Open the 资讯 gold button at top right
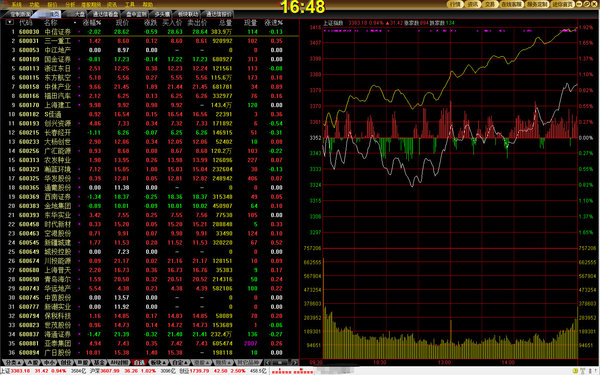Image resolution: width=600 pixels, height=375 pixels. 473,4
